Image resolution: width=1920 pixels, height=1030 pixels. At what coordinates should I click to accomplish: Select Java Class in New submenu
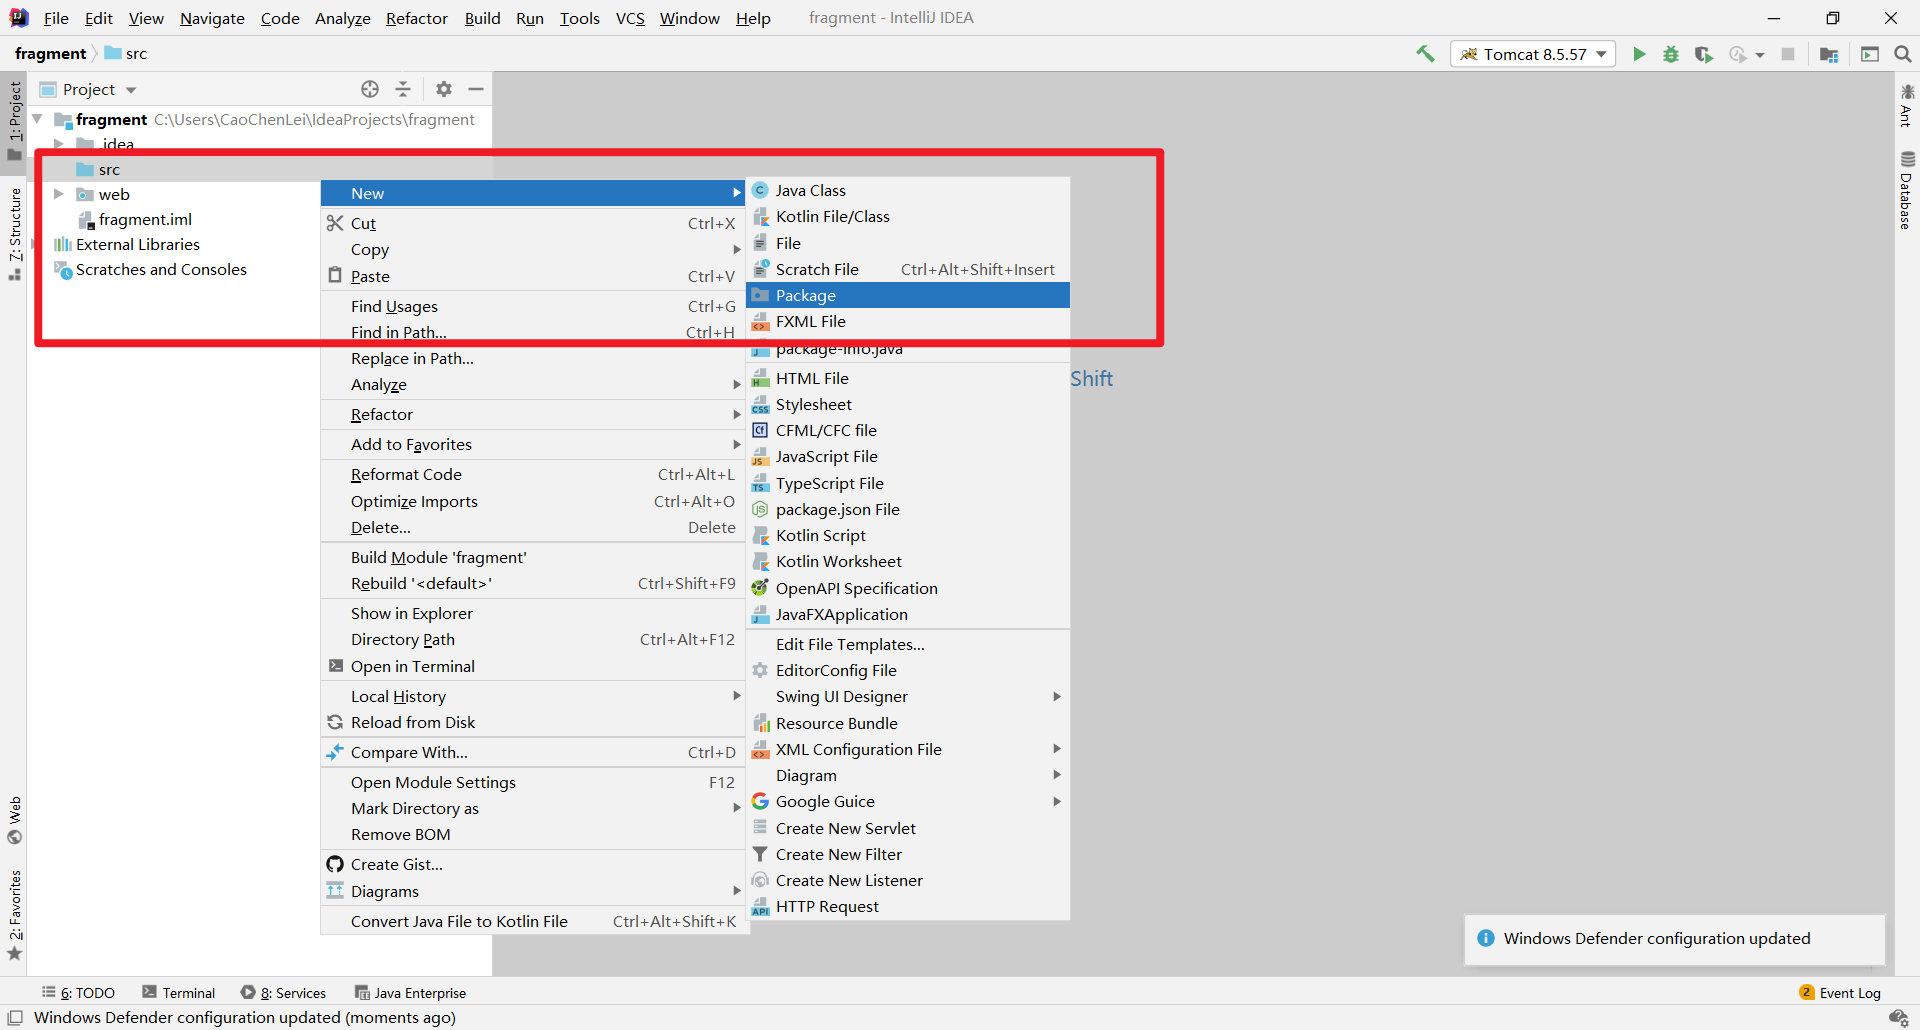click(908, 190)
